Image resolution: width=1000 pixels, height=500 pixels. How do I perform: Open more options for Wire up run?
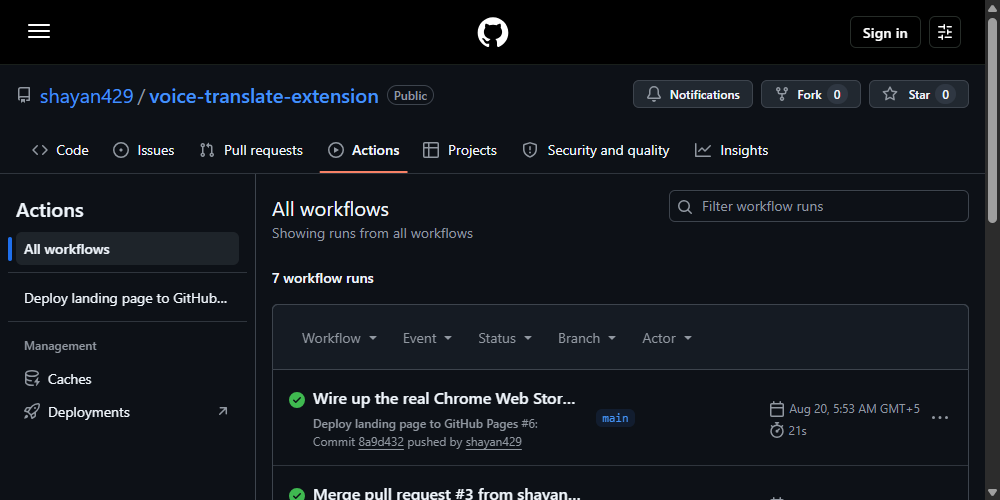(939, 418)
